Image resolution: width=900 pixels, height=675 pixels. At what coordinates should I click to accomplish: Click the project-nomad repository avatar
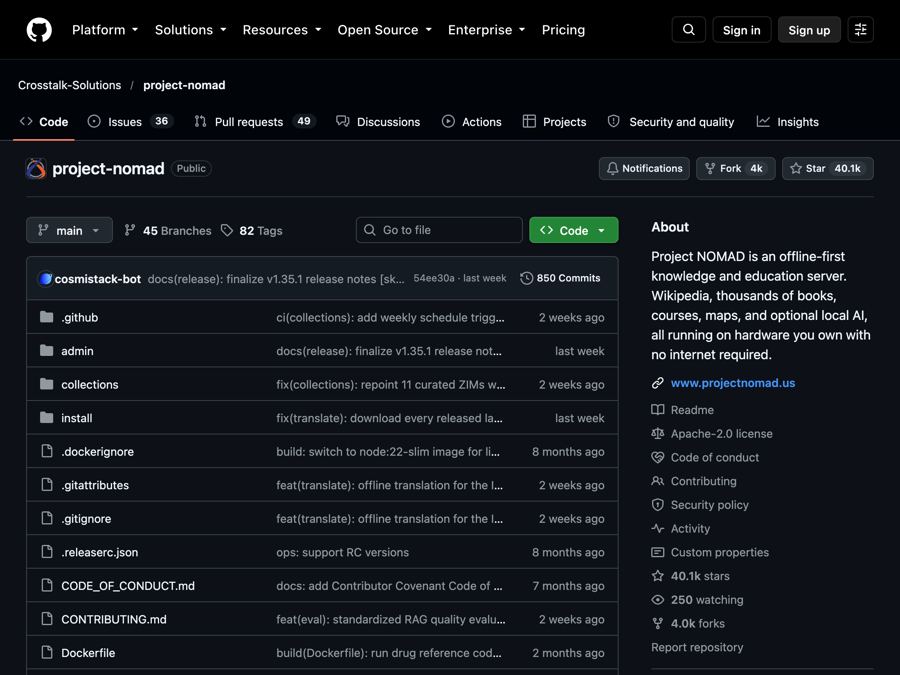[x=36, y=169]
